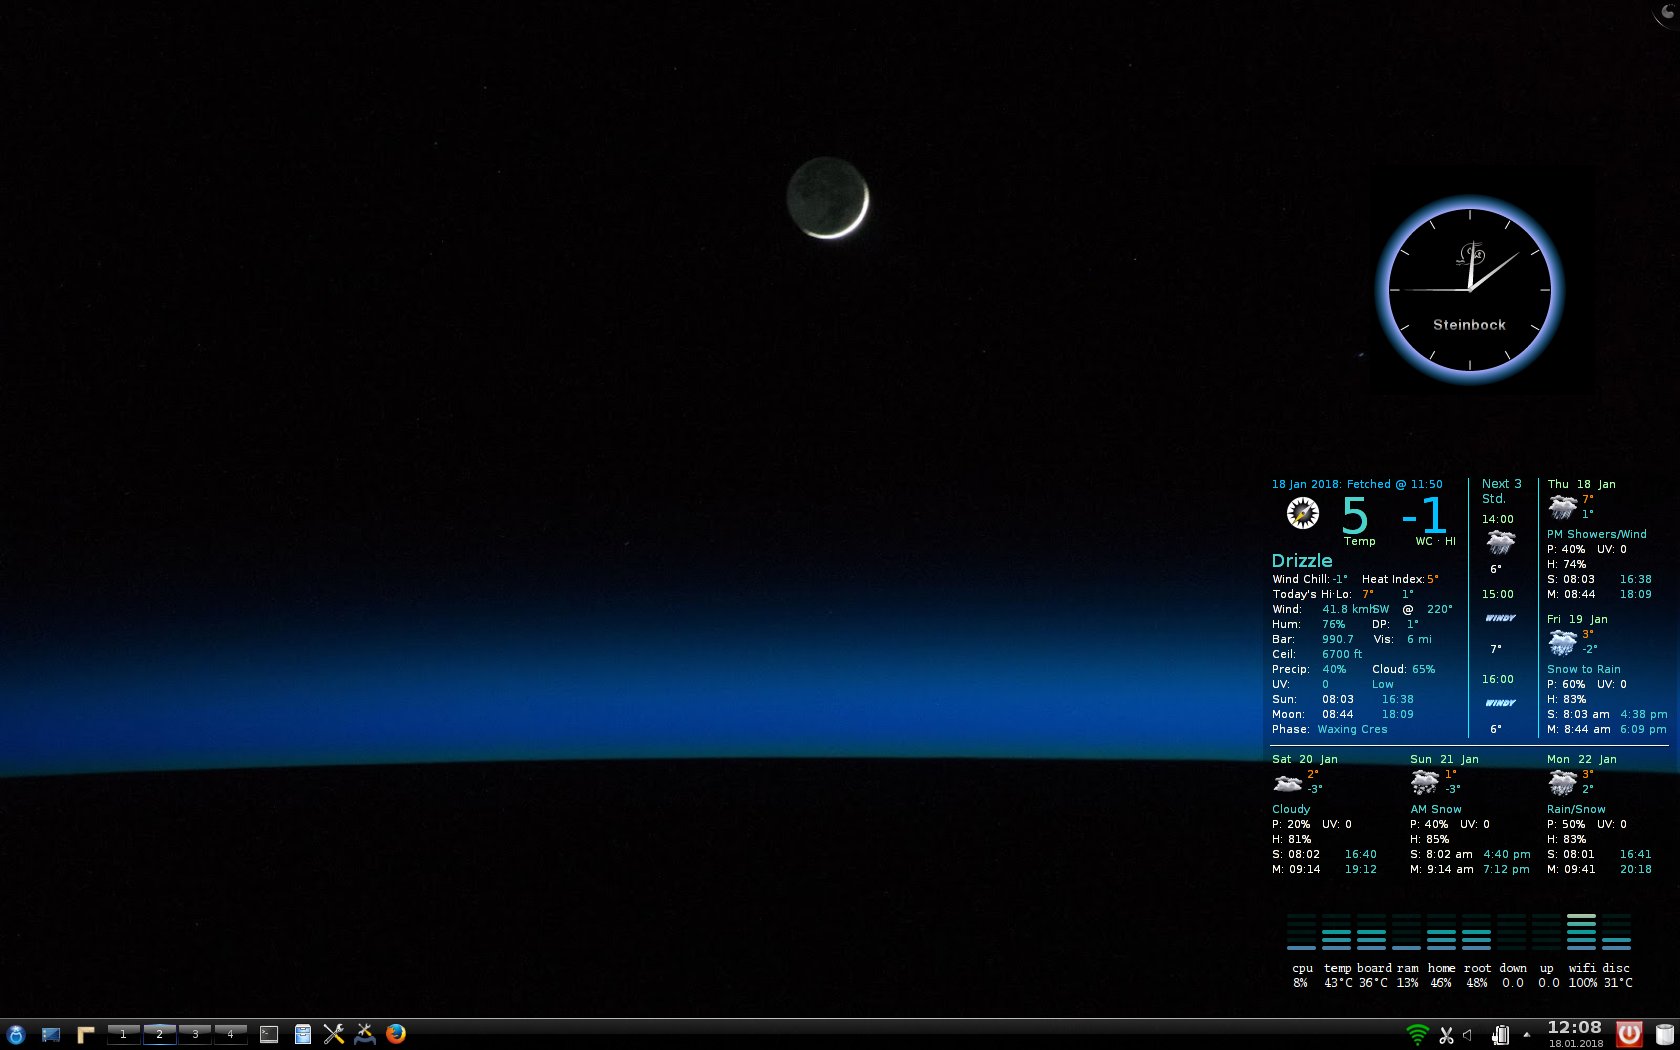Click the 'Snow to Rain' forecast text

click(x=1584, y=669)
